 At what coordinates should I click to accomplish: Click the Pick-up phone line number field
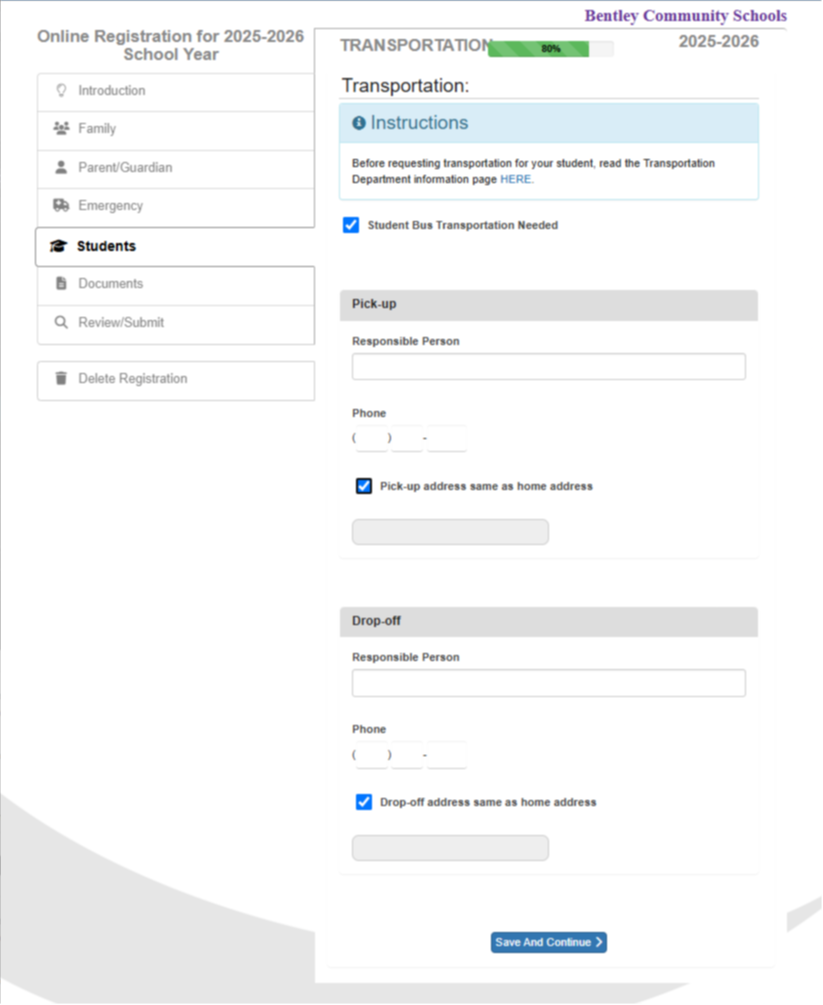pos(447,438)
